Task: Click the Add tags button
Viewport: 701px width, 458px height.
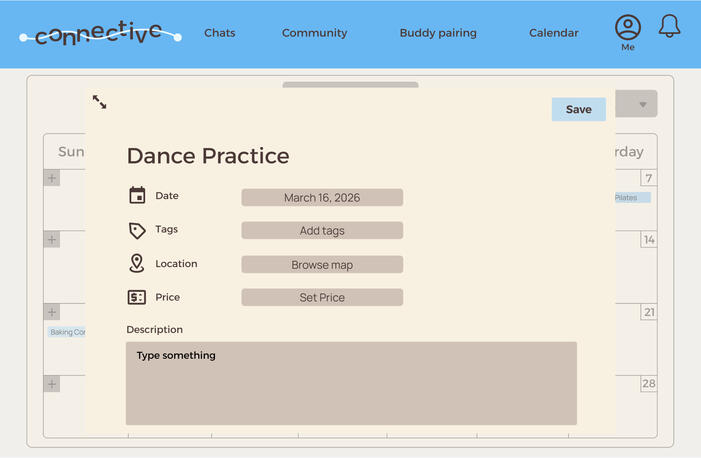Action: (322, 230)
